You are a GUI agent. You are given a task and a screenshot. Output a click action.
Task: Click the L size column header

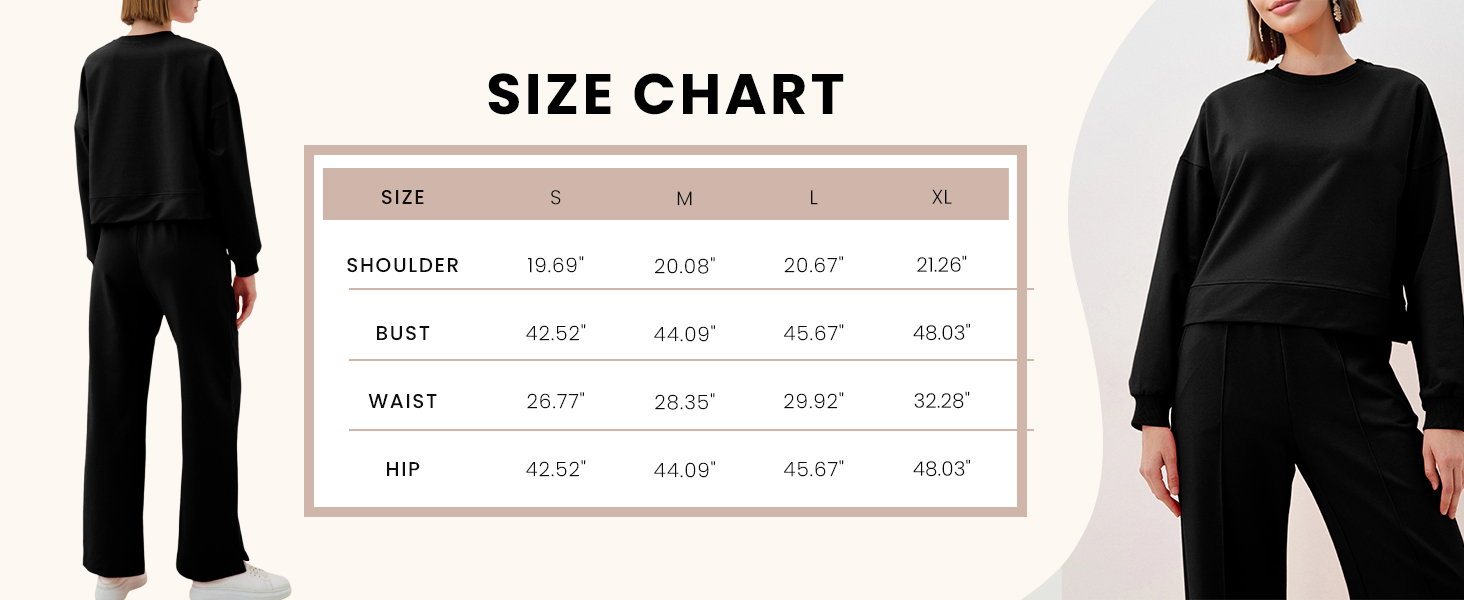click(x=814, y=198)
